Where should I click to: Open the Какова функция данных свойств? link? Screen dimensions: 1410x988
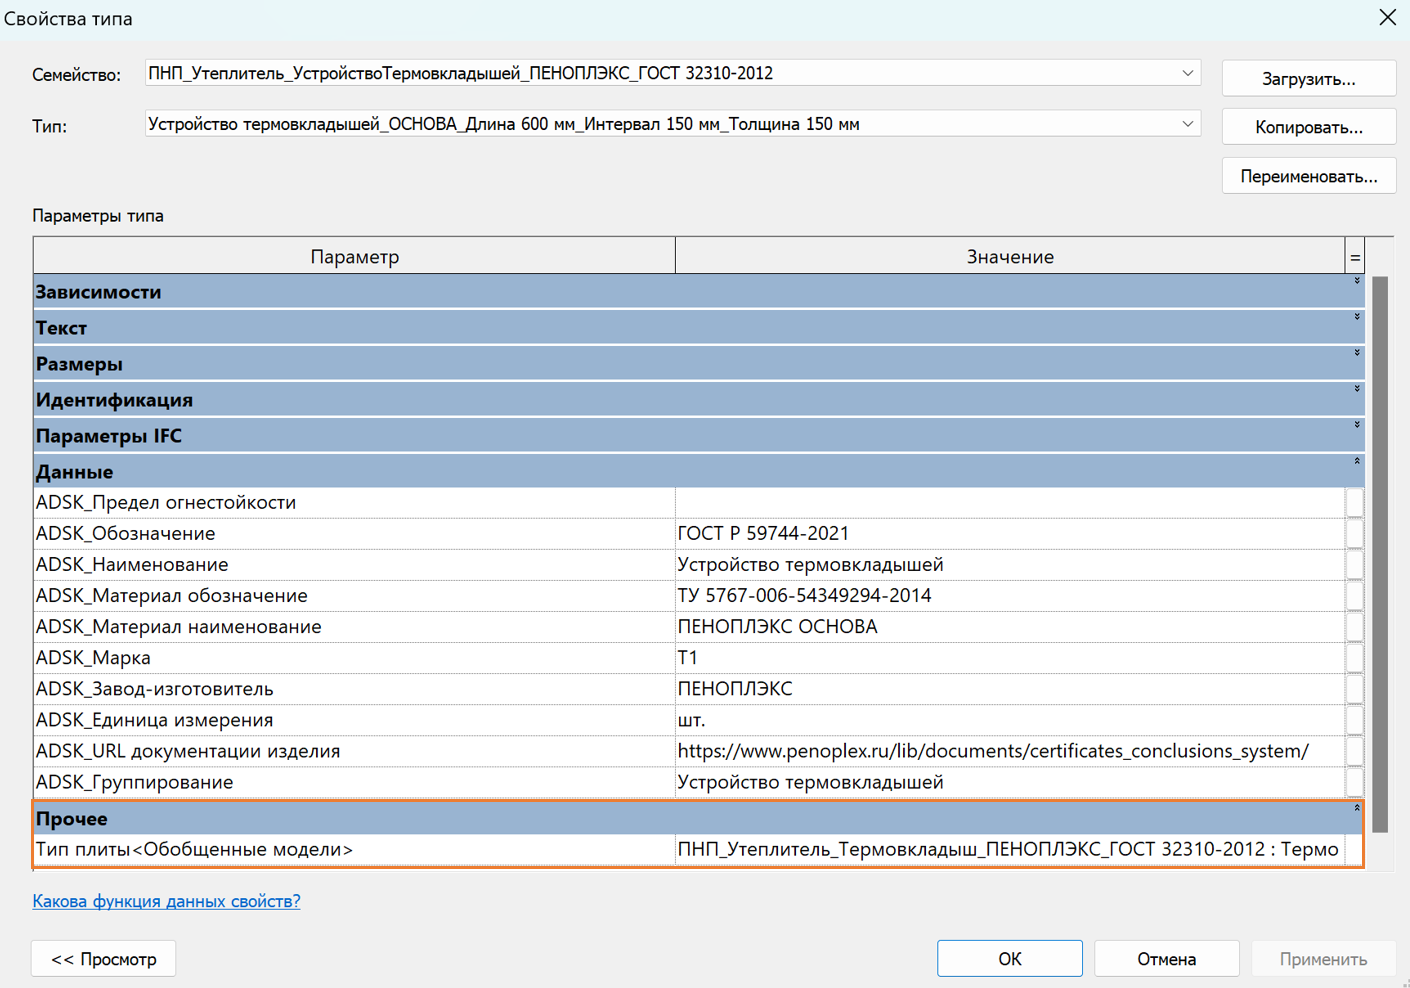tap(166, 901)
